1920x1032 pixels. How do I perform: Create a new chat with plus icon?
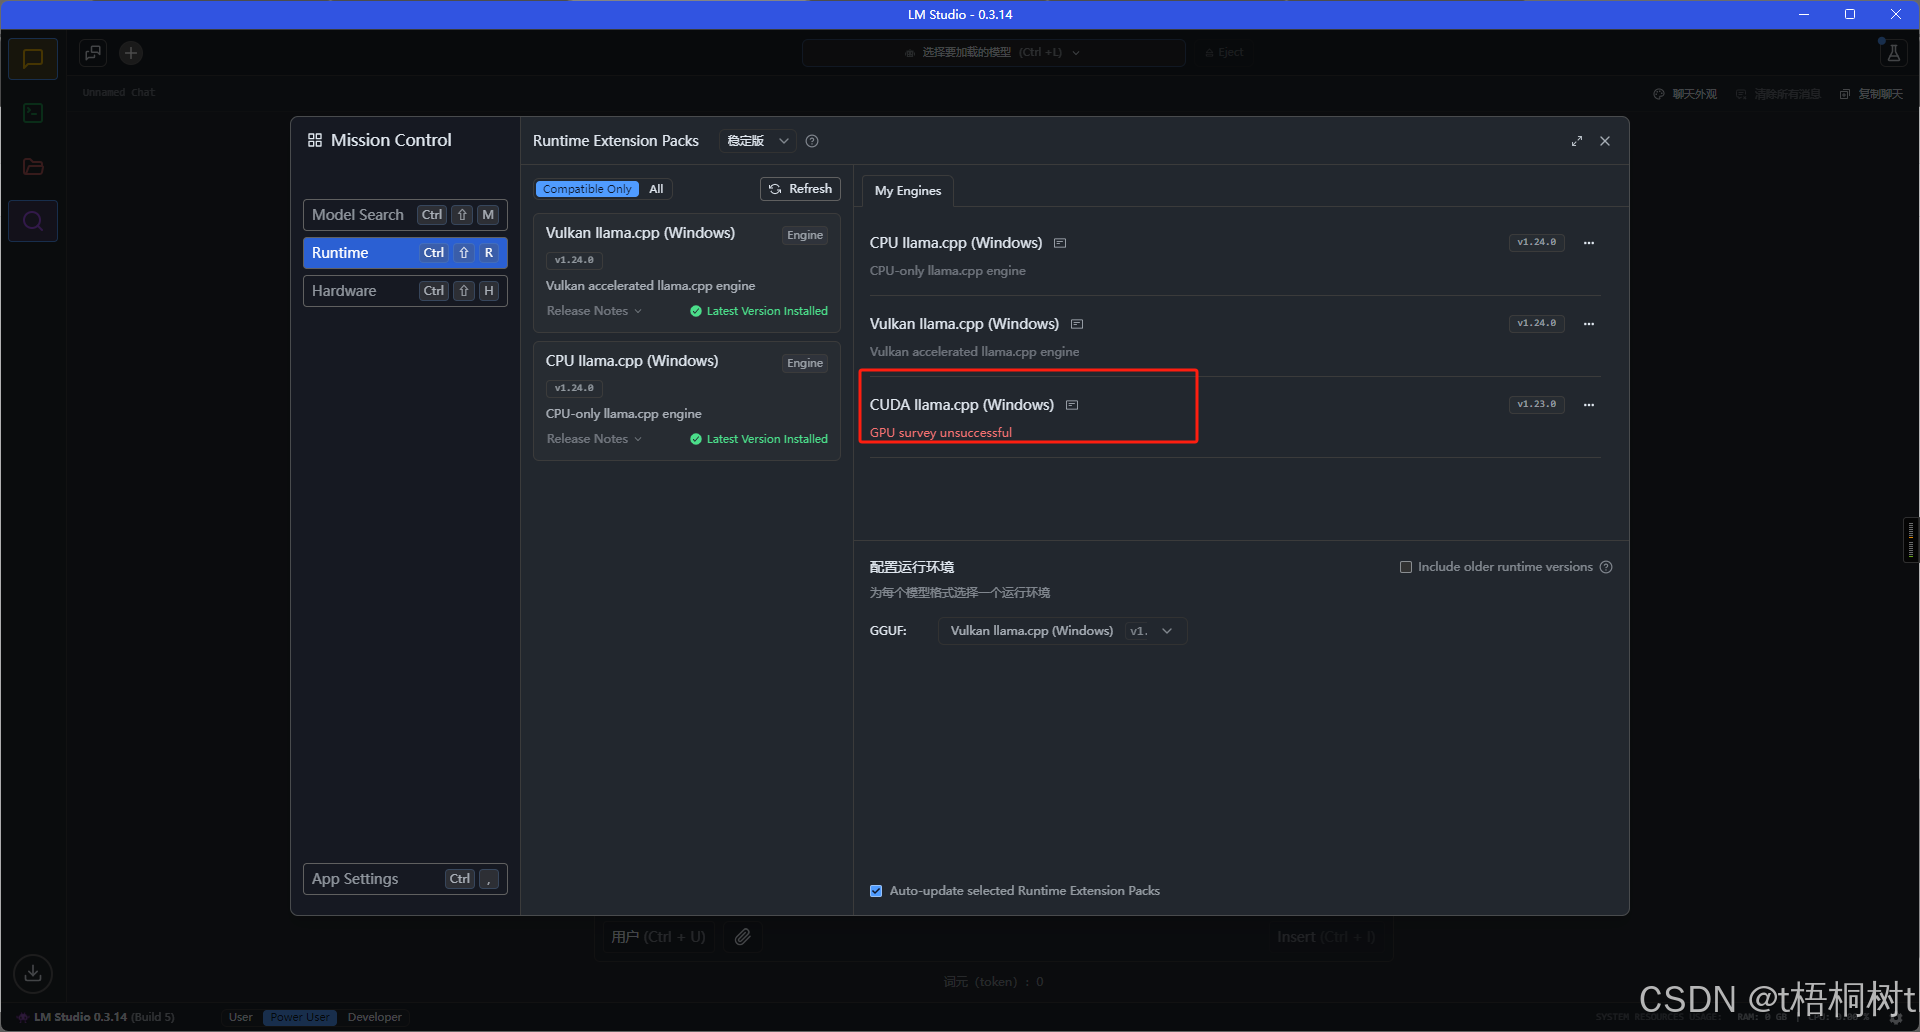point(131,53)
